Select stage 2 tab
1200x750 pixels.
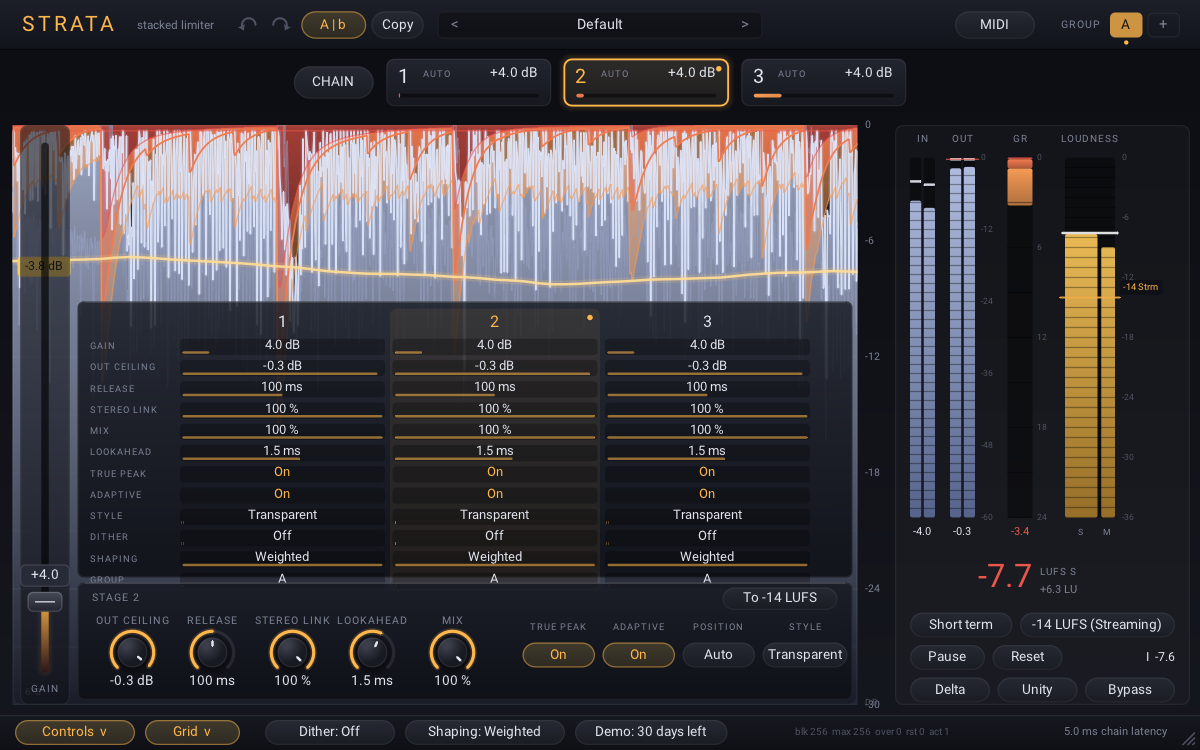click(646, 81)
